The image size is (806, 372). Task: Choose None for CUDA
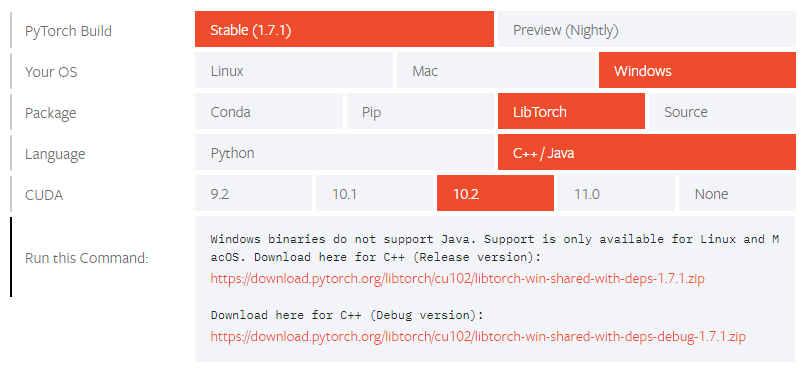737,194
